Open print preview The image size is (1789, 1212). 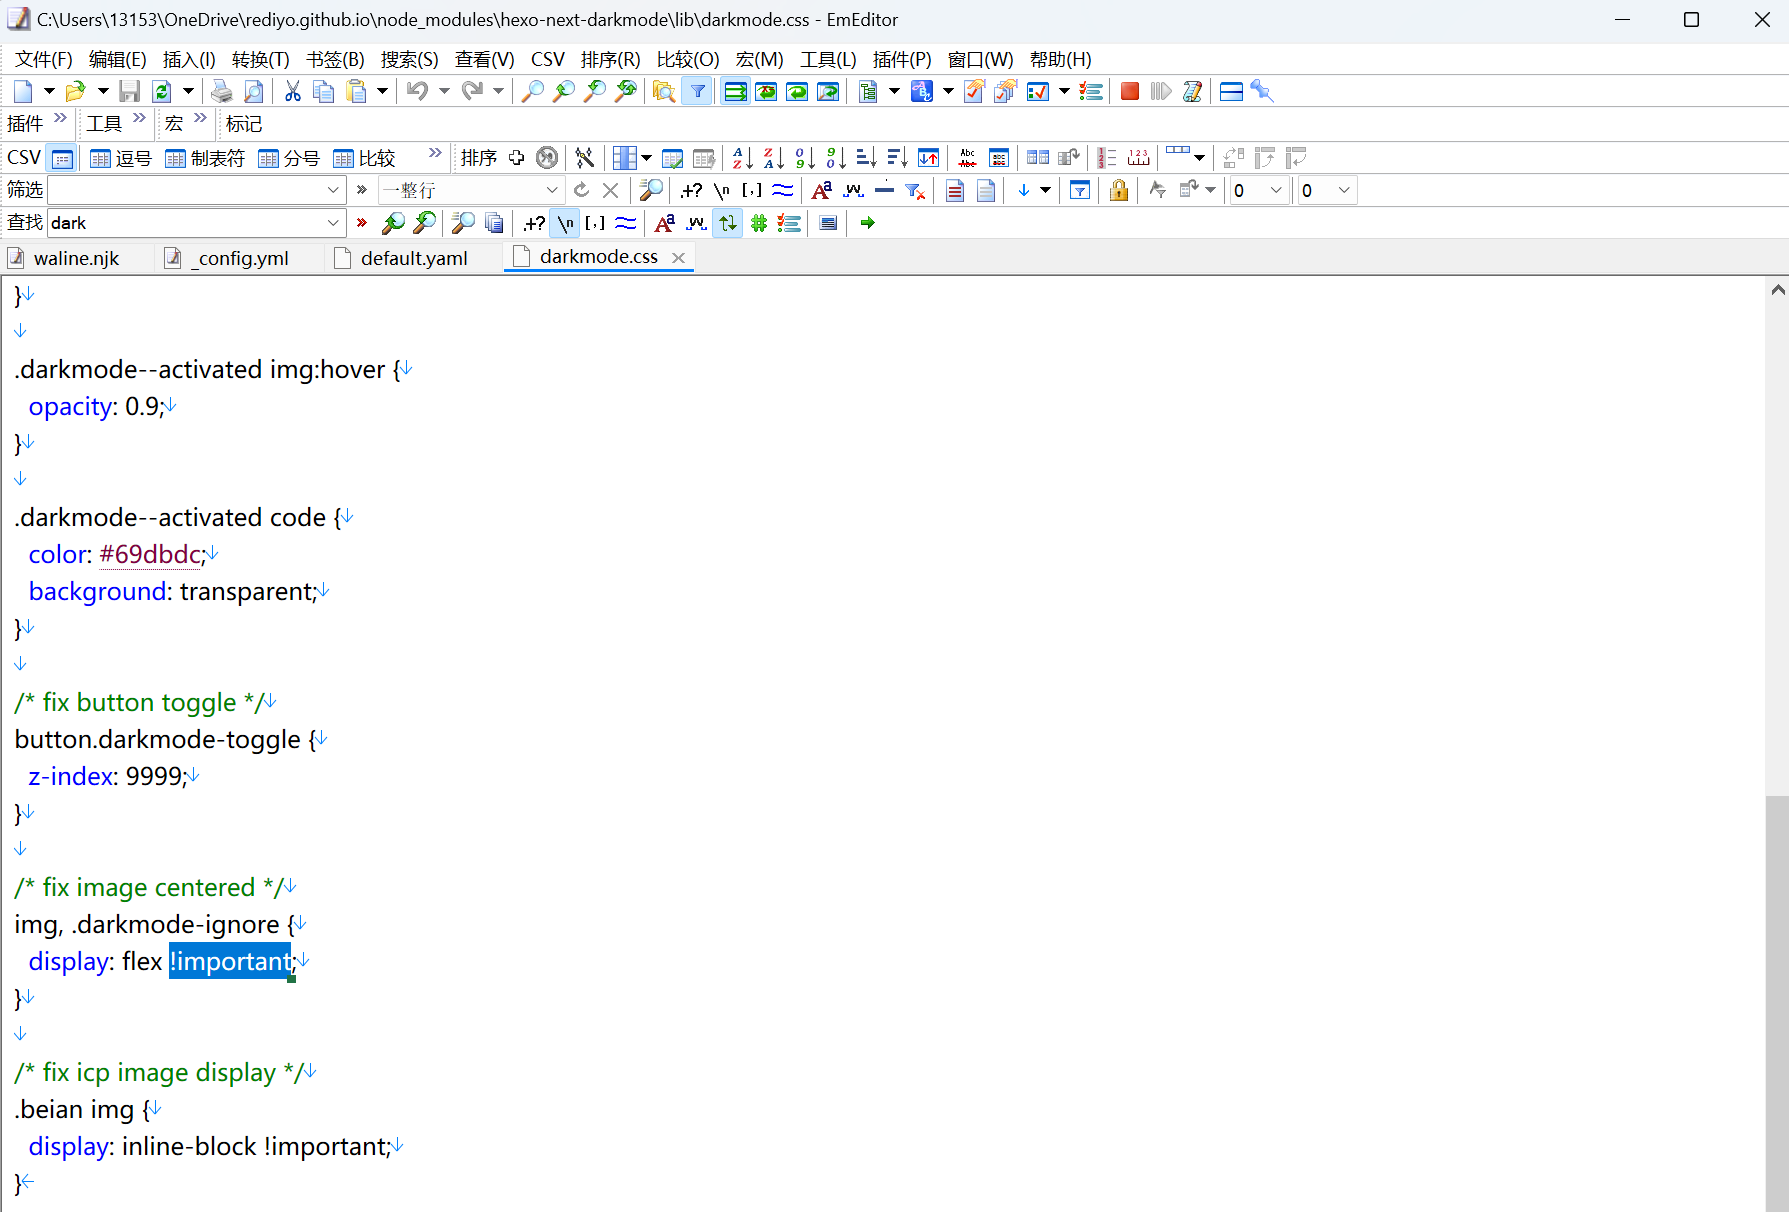pos(254,92)
